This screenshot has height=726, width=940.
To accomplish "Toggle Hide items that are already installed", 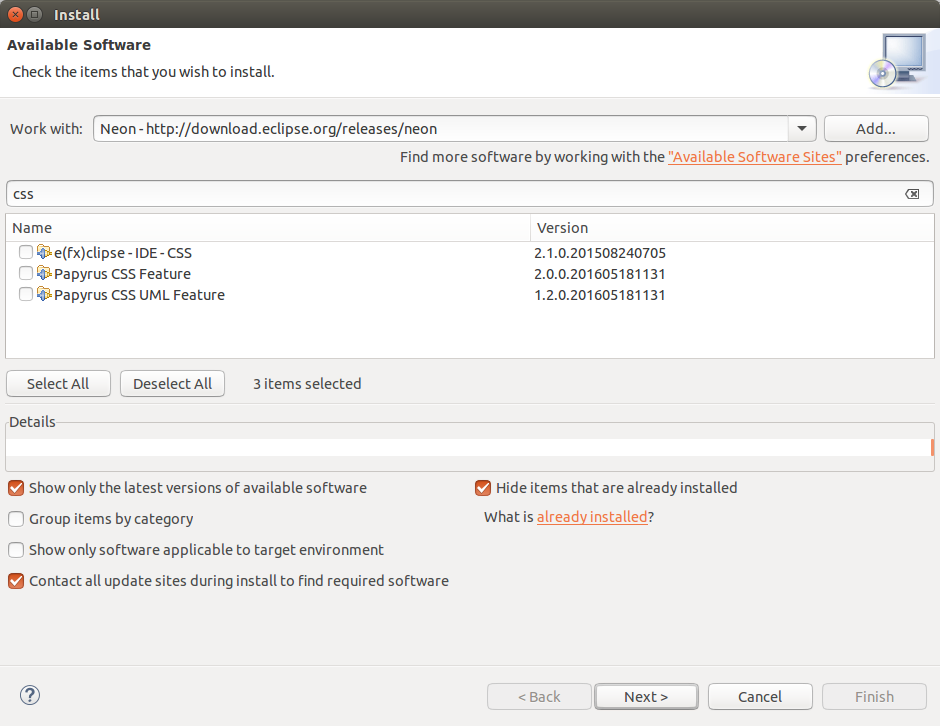I will [483, 488].
